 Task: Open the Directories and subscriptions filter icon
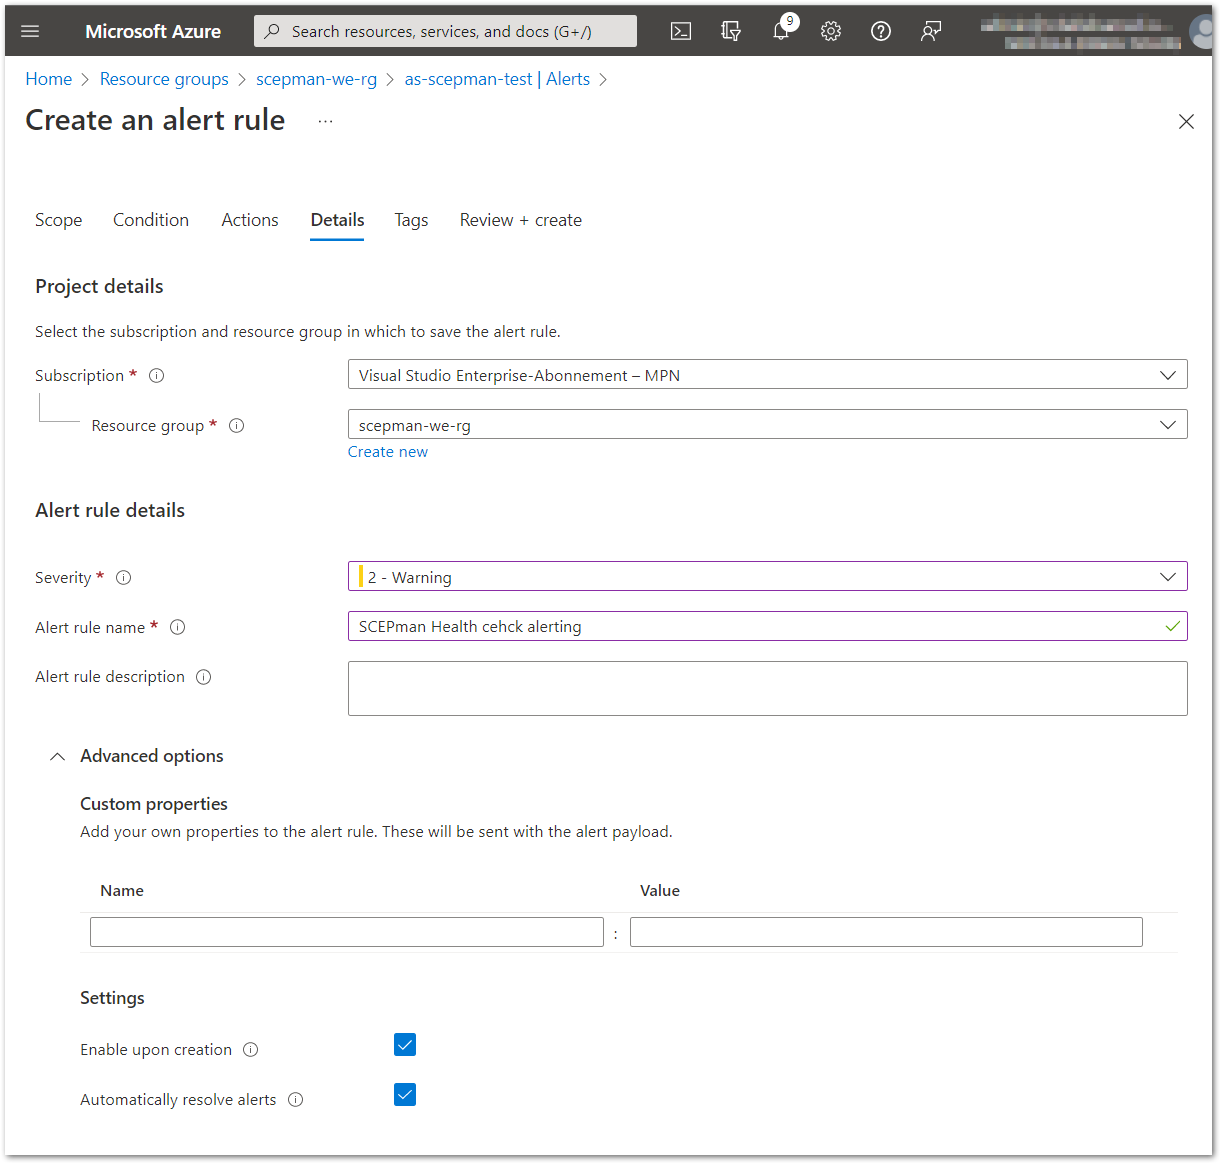[731, 31]
